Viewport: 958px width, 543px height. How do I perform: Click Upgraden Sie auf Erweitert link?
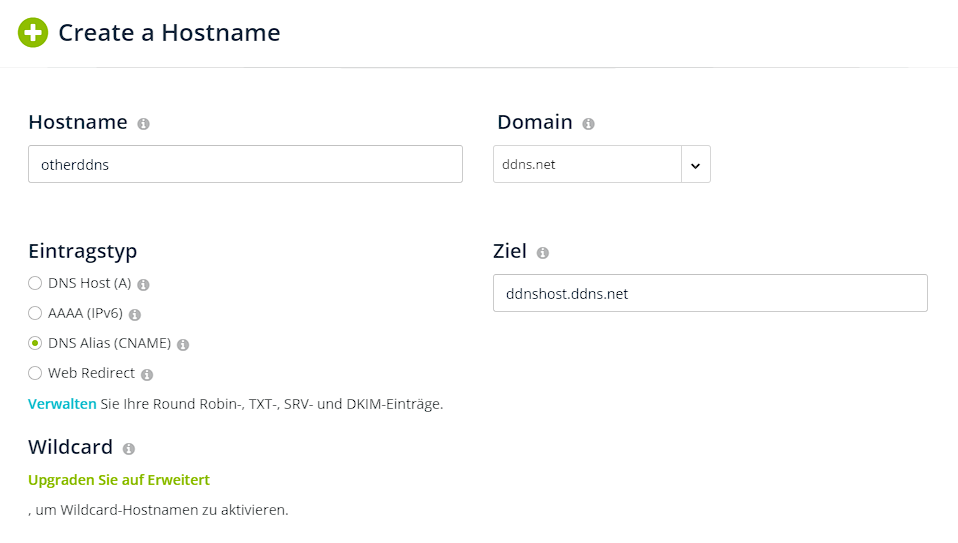coord(119,480)
